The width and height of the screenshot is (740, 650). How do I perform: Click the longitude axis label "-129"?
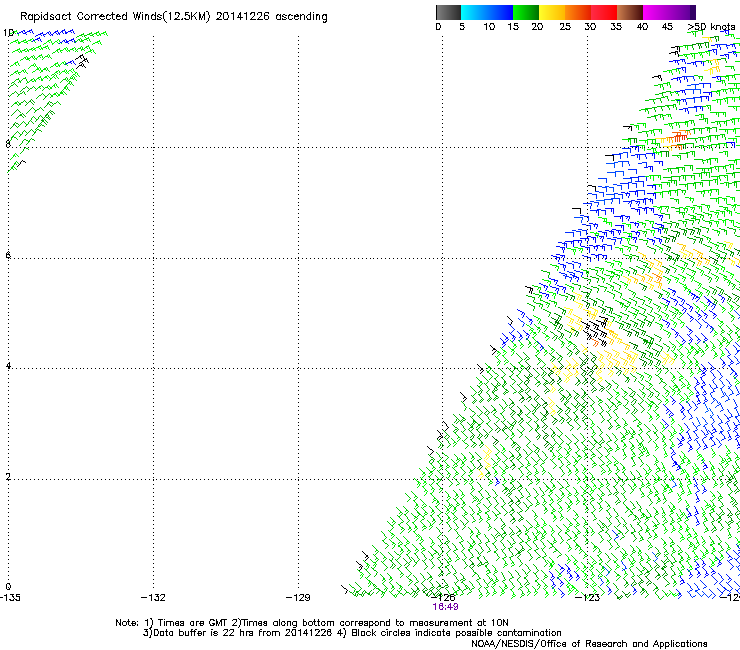[298, 598]
